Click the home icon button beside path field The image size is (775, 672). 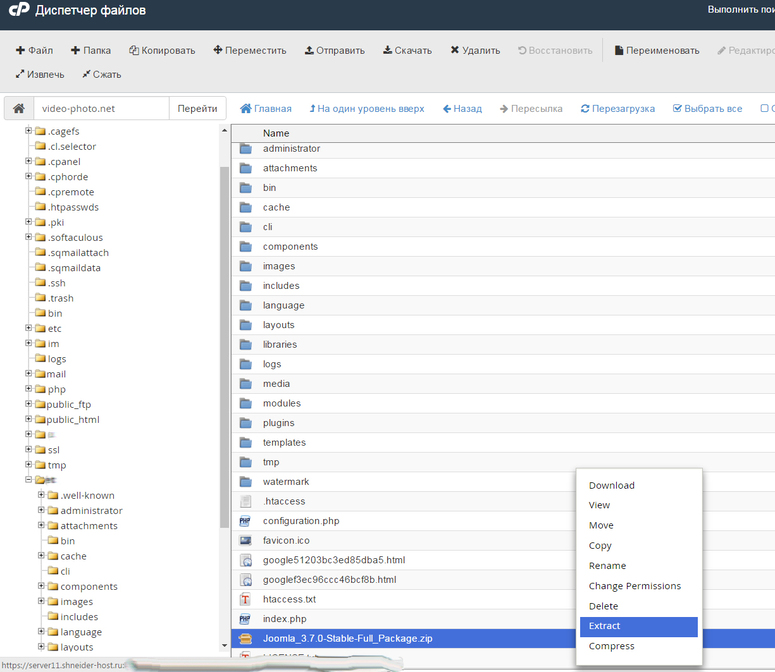point(18,109)
